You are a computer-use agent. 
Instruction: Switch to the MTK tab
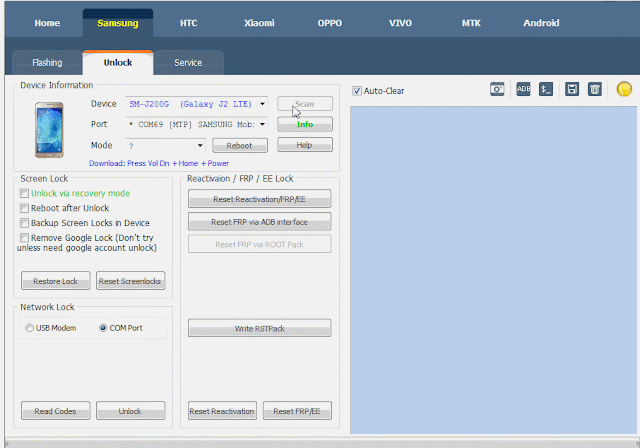[x=471, y=23]
